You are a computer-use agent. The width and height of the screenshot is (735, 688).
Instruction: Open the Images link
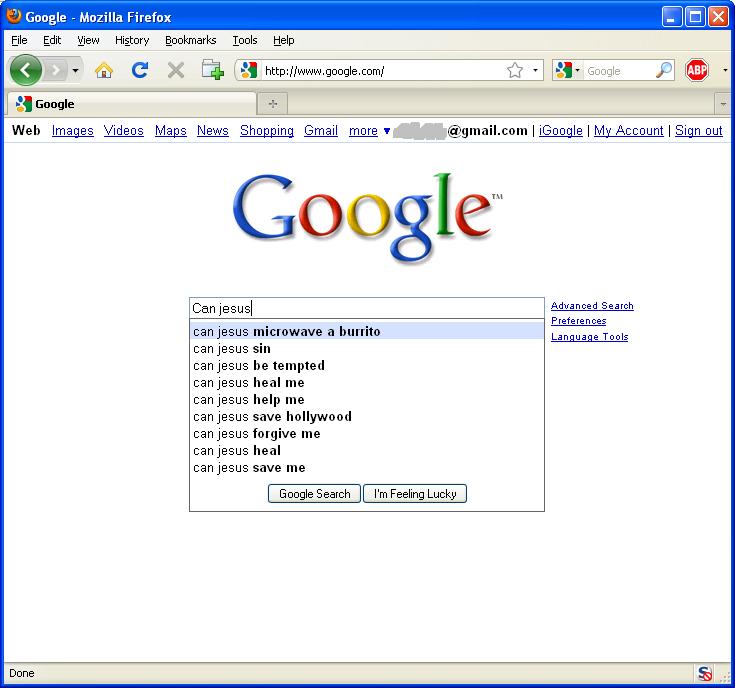tap(73, 131)
